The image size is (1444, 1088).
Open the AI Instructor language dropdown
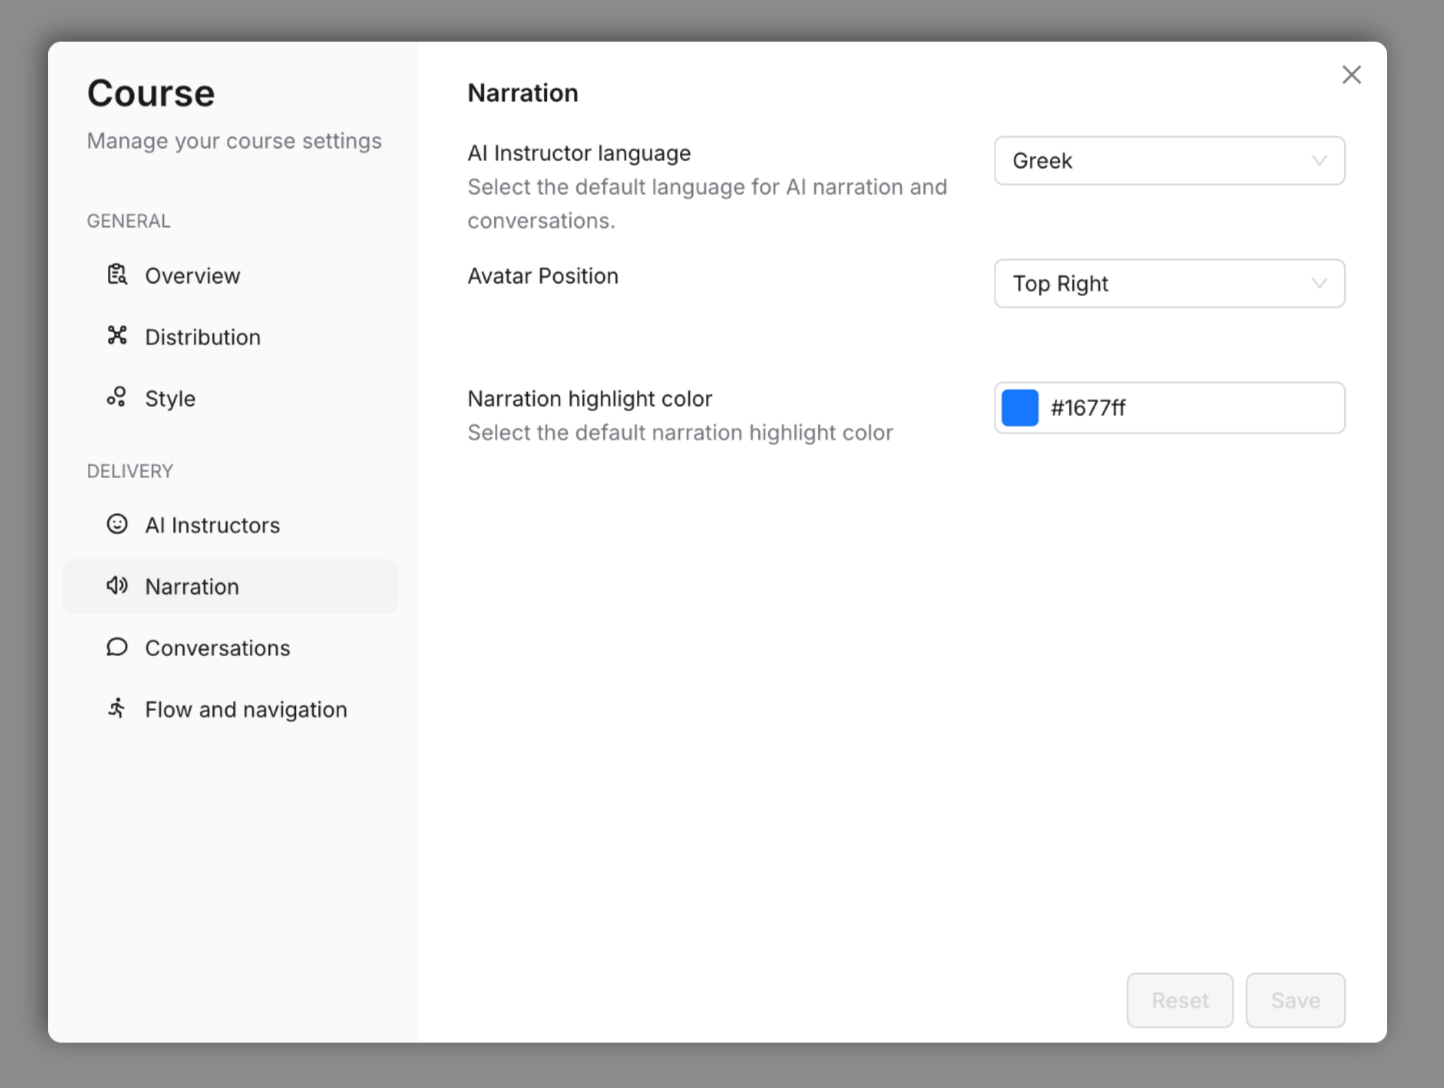(1169, 160)
